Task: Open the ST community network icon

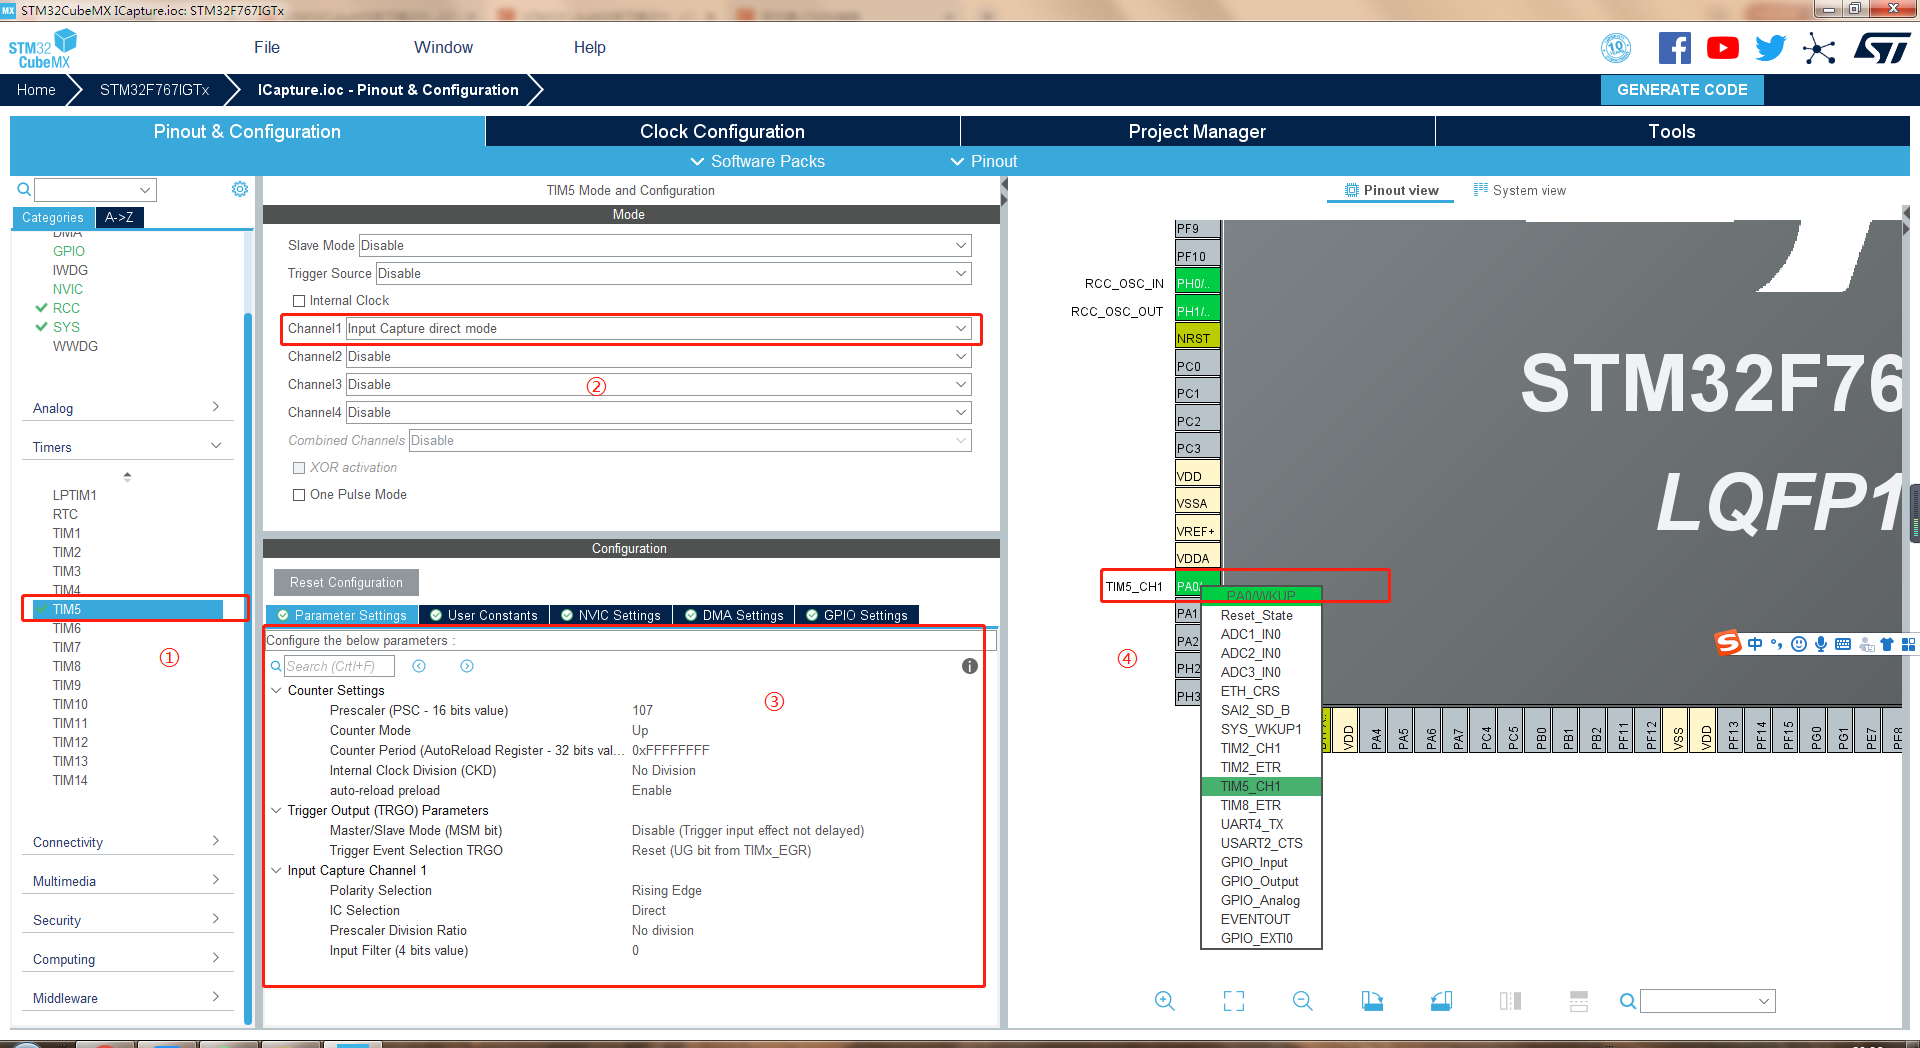Action: coord(1819,48)
